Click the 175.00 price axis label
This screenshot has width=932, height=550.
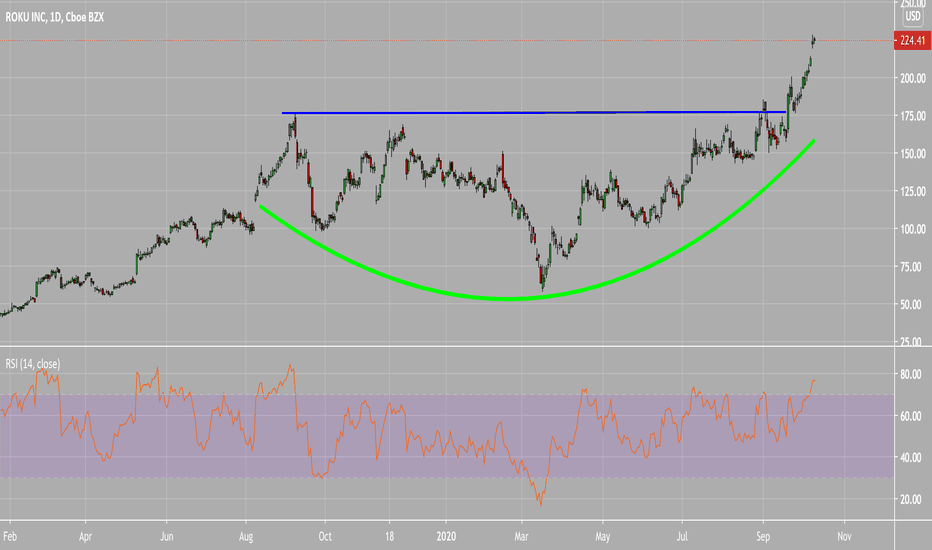point(912,116)
